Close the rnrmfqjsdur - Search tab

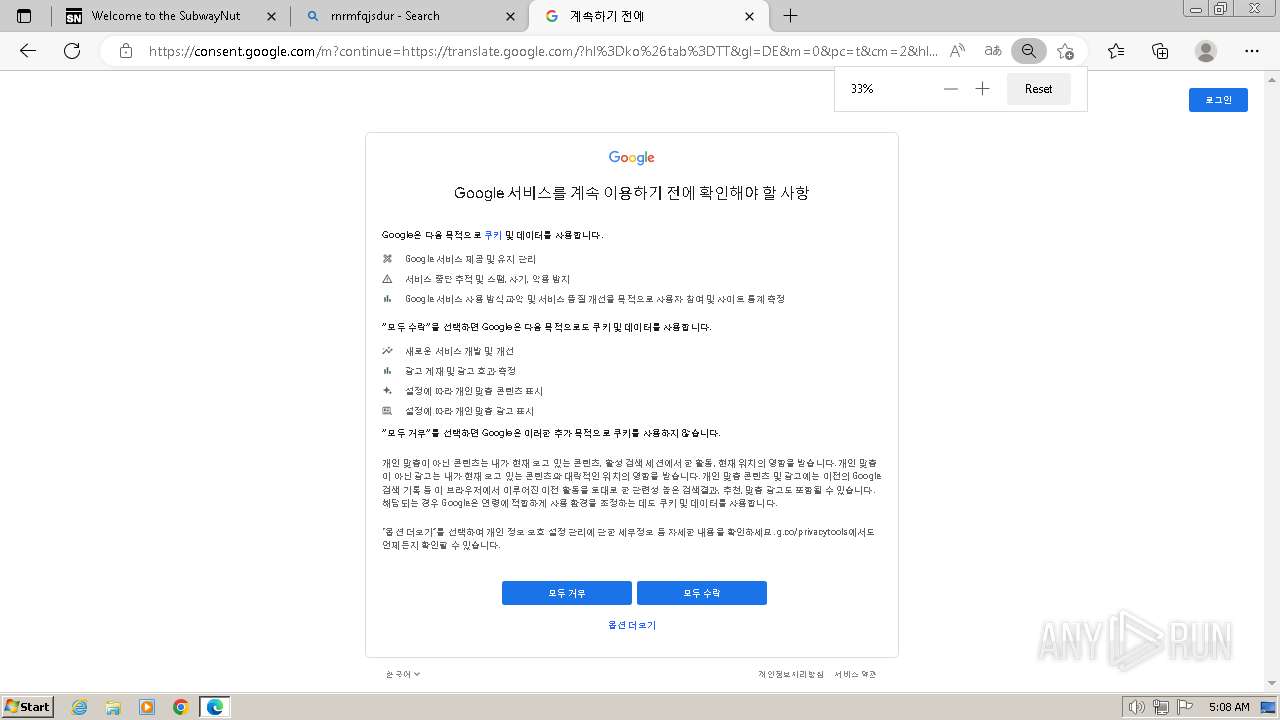coord(511,16)
